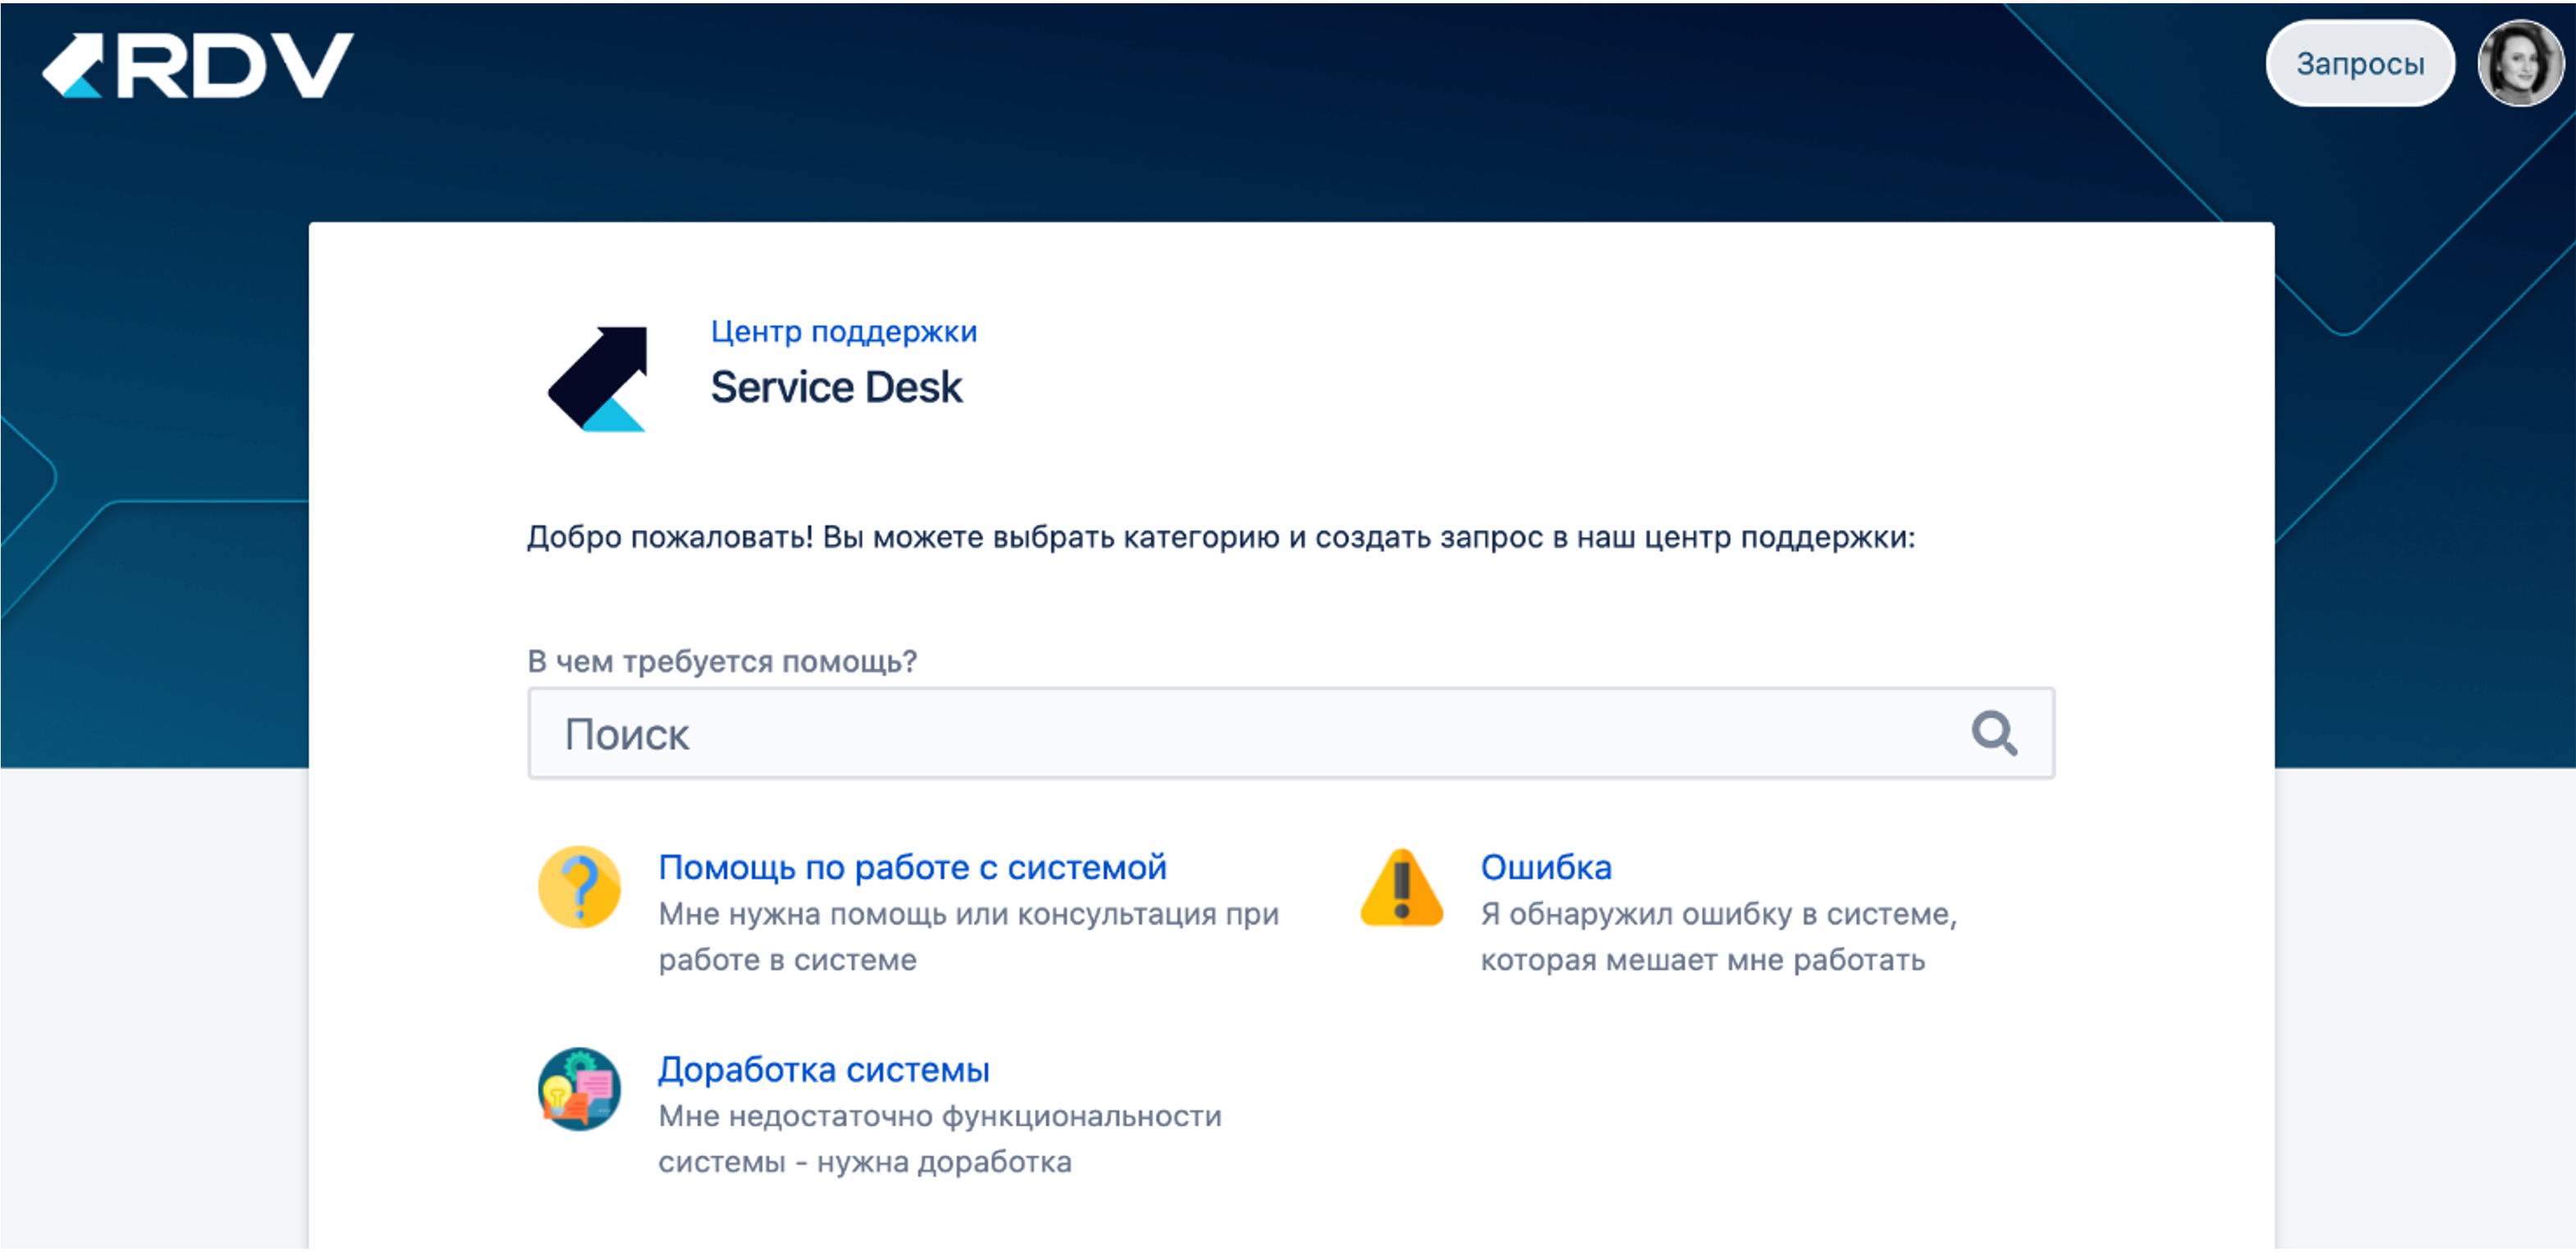2576x1252 pixels.
Task: Click the Service Desk title text
Action: 837,387
